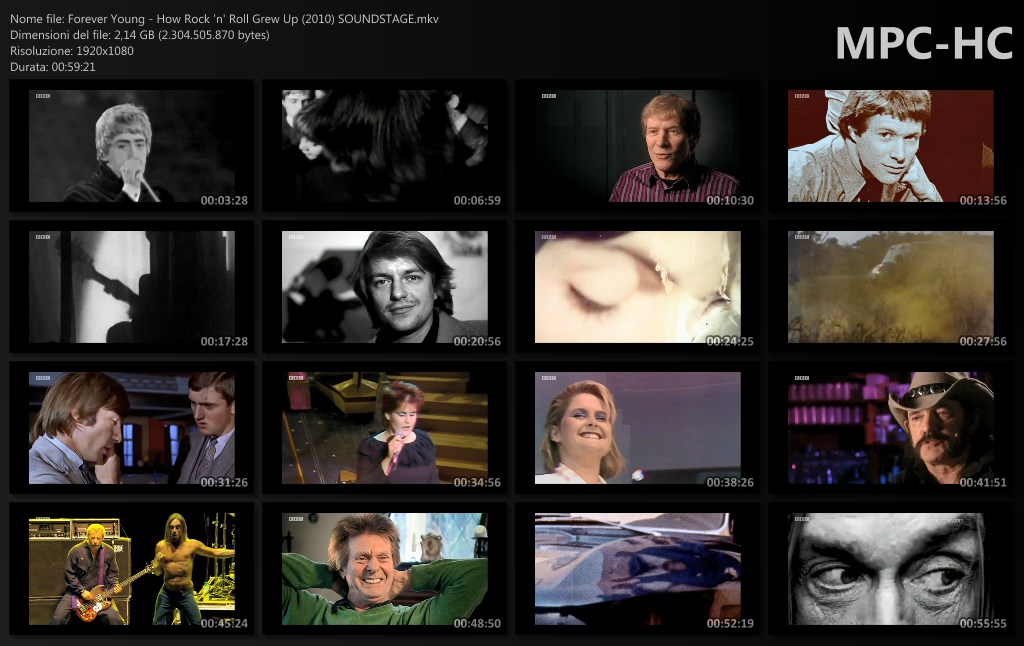Select the thumbnail at 00:03:28

point(132,146)
